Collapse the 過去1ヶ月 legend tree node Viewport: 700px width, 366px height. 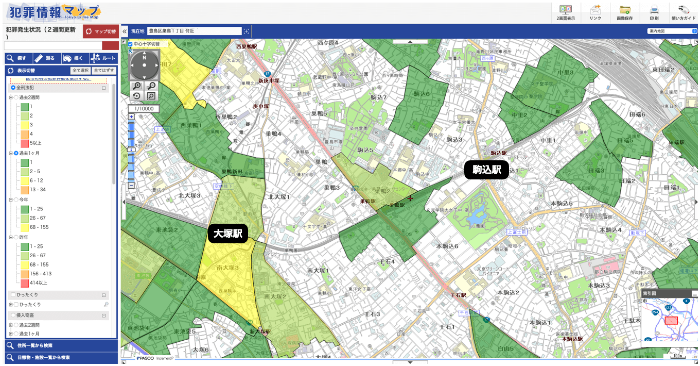[x=11, y=153]
